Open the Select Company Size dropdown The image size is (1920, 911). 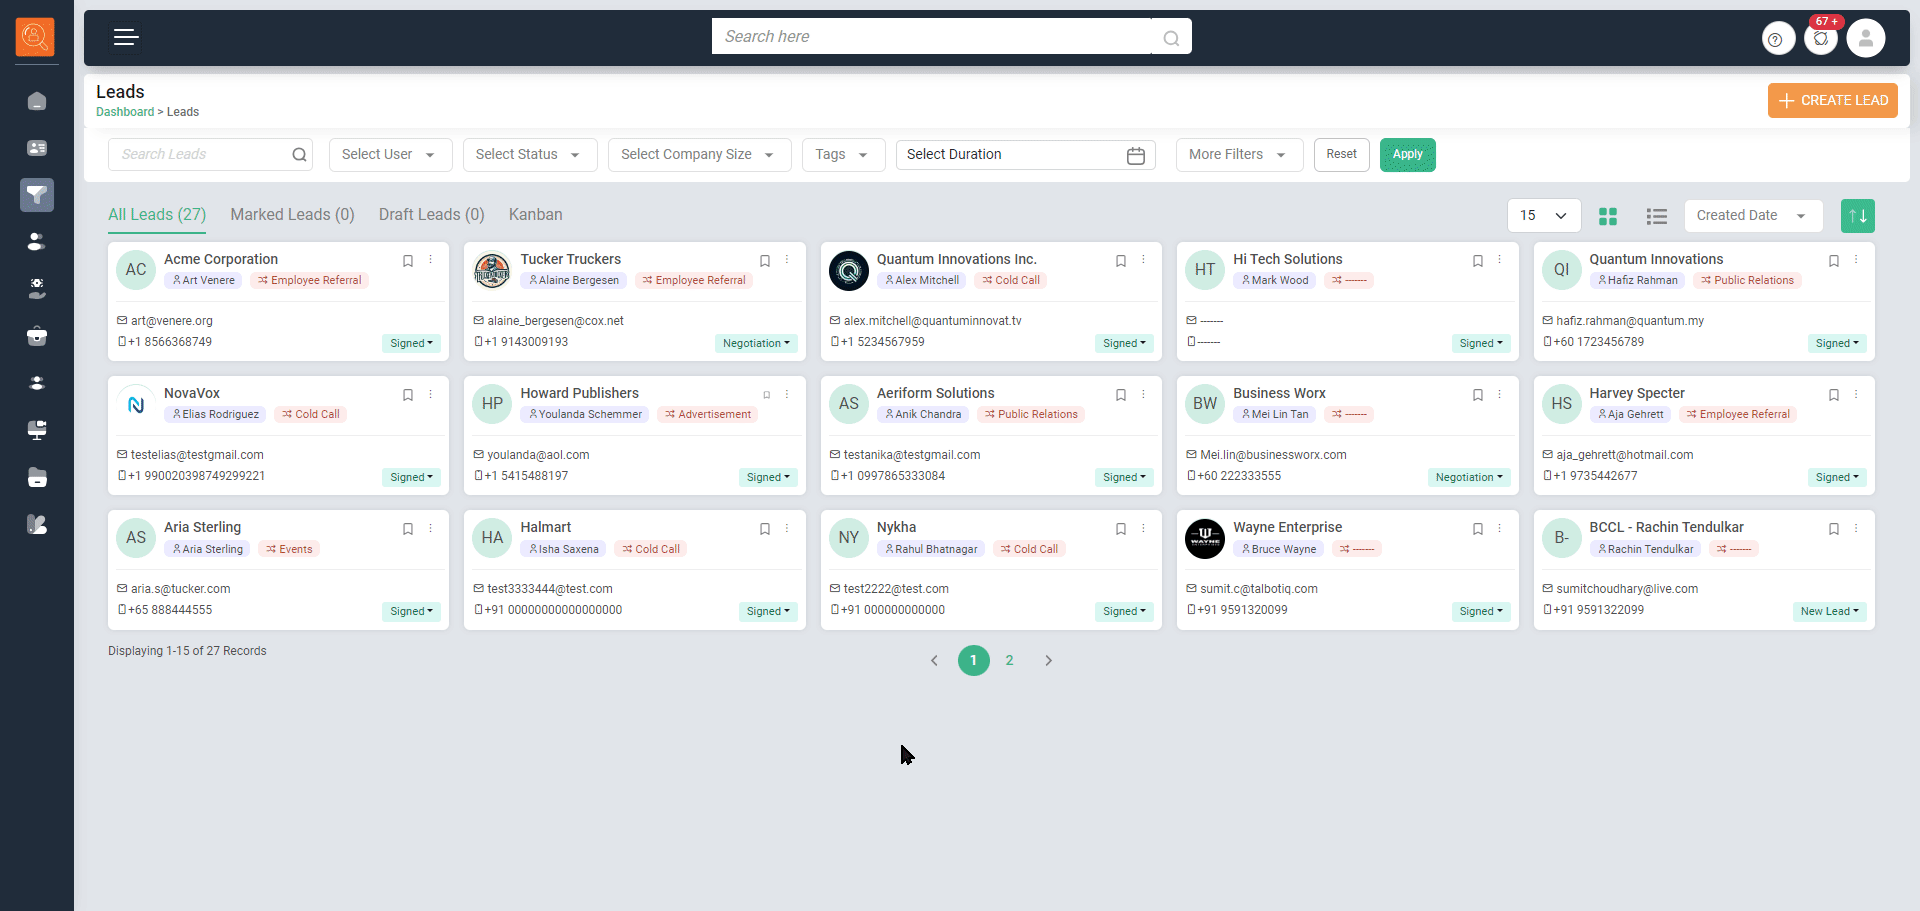tap(698, 155)
